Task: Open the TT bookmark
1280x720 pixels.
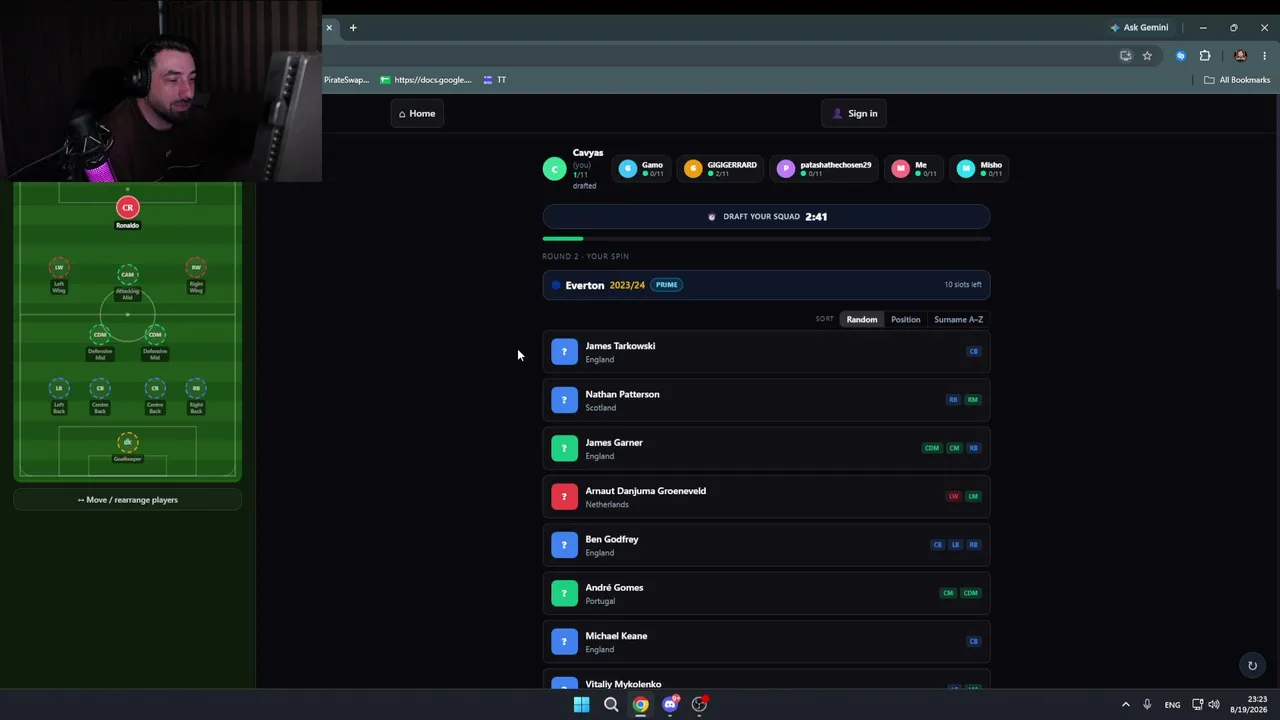Action: pos(495,80)
